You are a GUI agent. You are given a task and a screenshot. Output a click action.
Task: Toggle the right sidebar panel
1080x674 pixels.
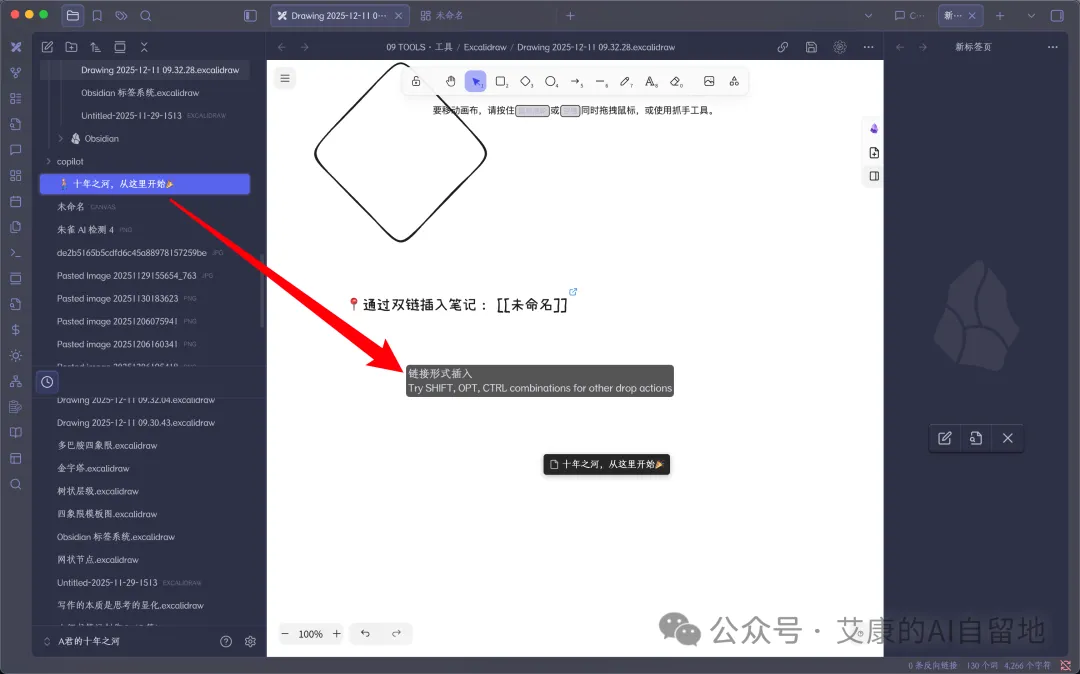click(1057, 15)
